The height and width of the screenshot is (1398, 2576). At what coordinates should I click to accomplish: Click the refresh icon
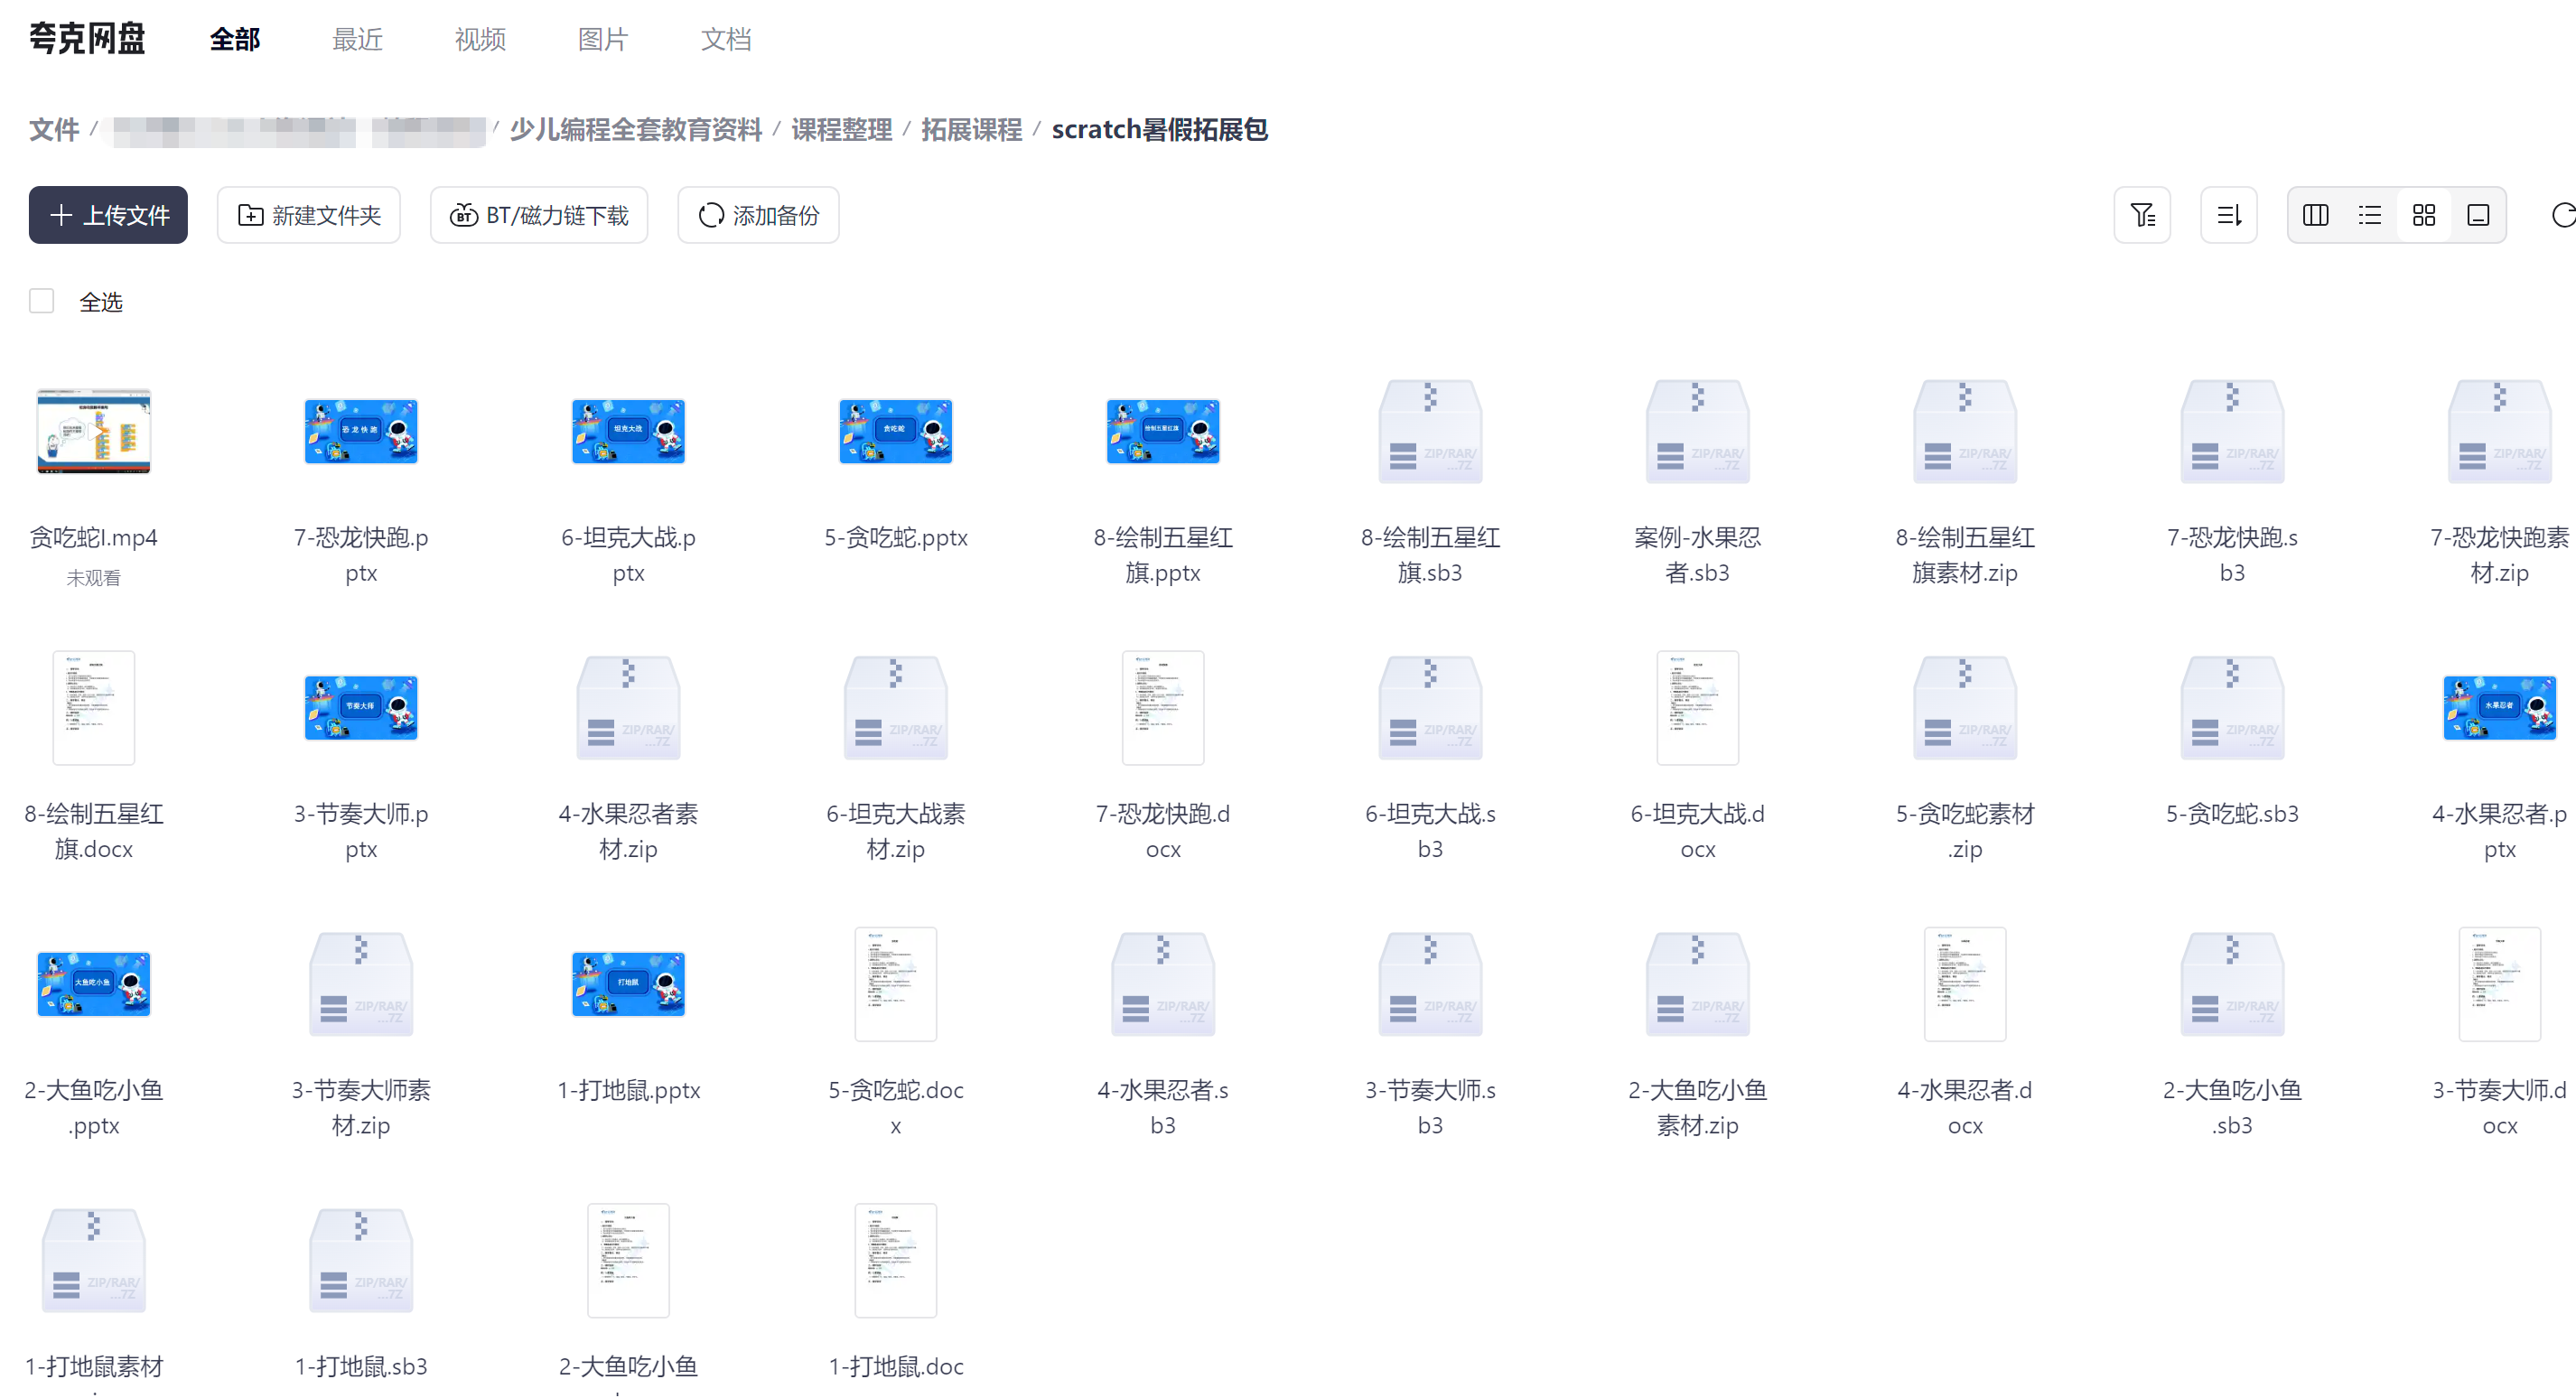point(2563,215)
